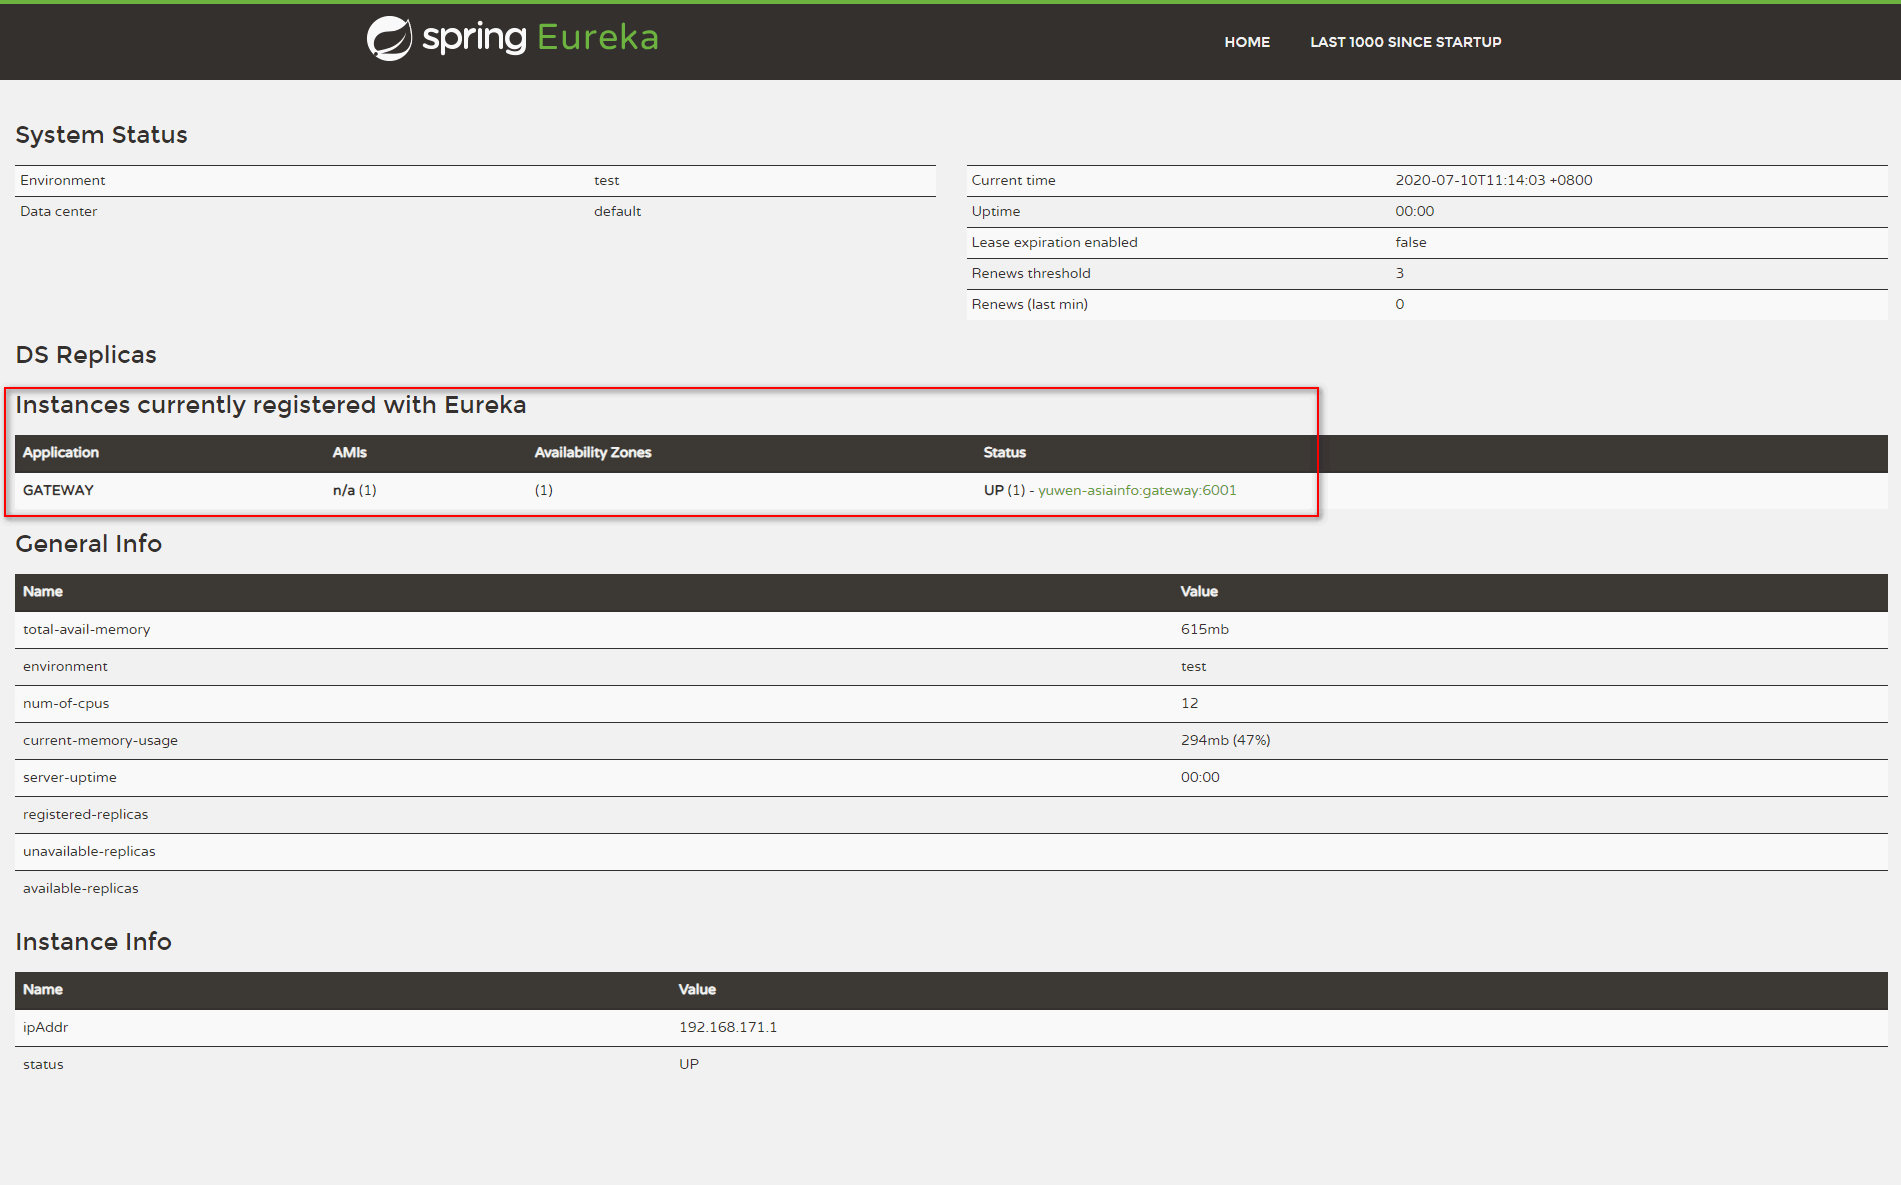Click the System Status heading

point(102,135)
